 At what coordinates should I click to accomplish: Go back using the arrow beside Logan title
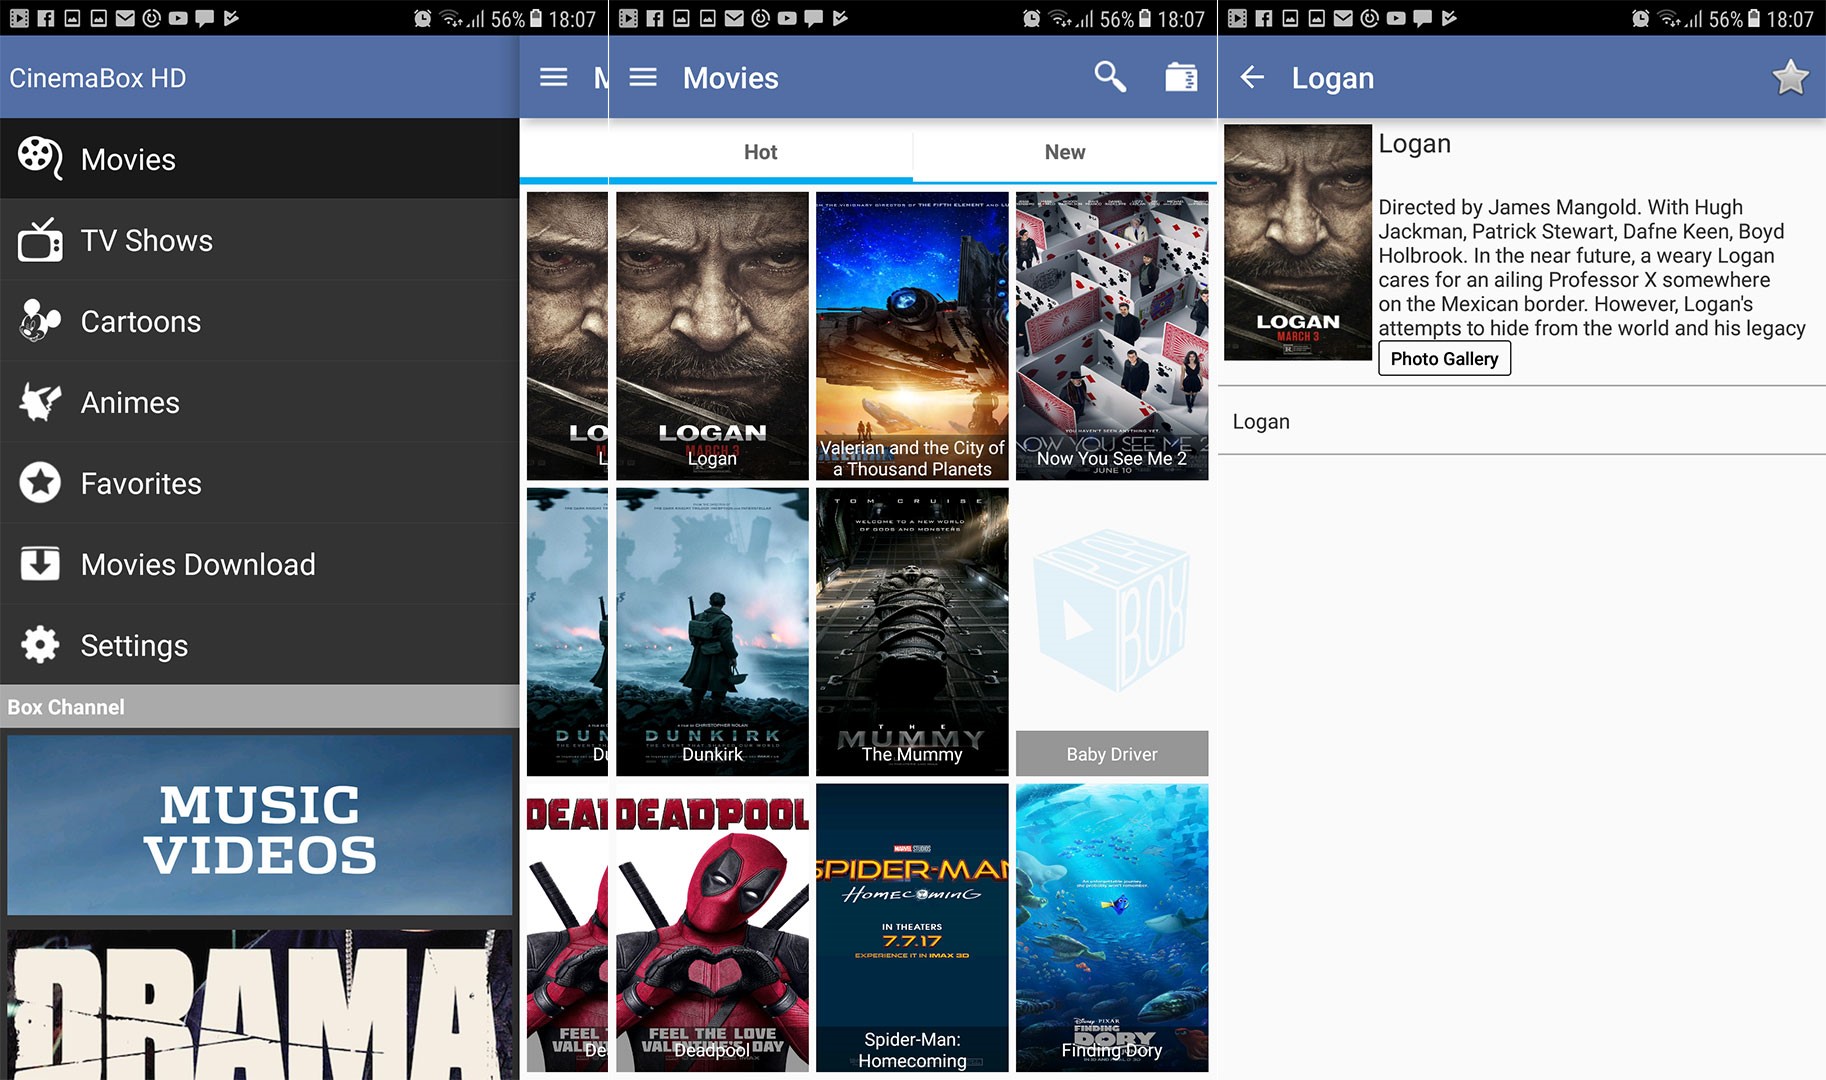coord(1252,77)
